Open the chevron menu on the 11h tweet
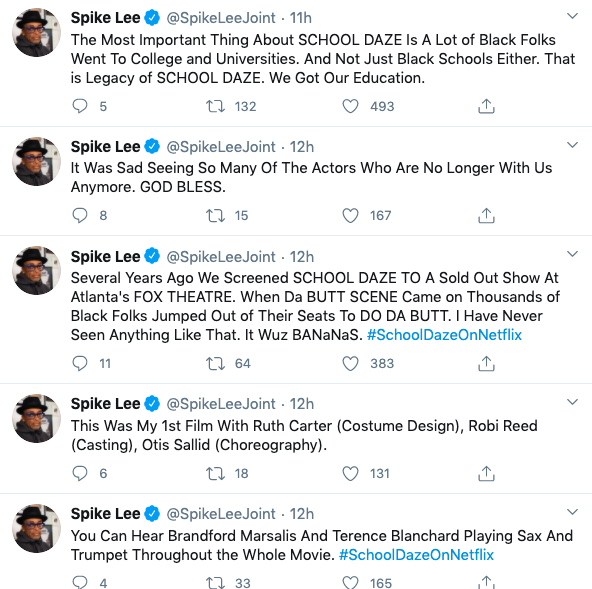Image resolution: width=592 pixels, height=589 pixels. click(x=572, y=16)
